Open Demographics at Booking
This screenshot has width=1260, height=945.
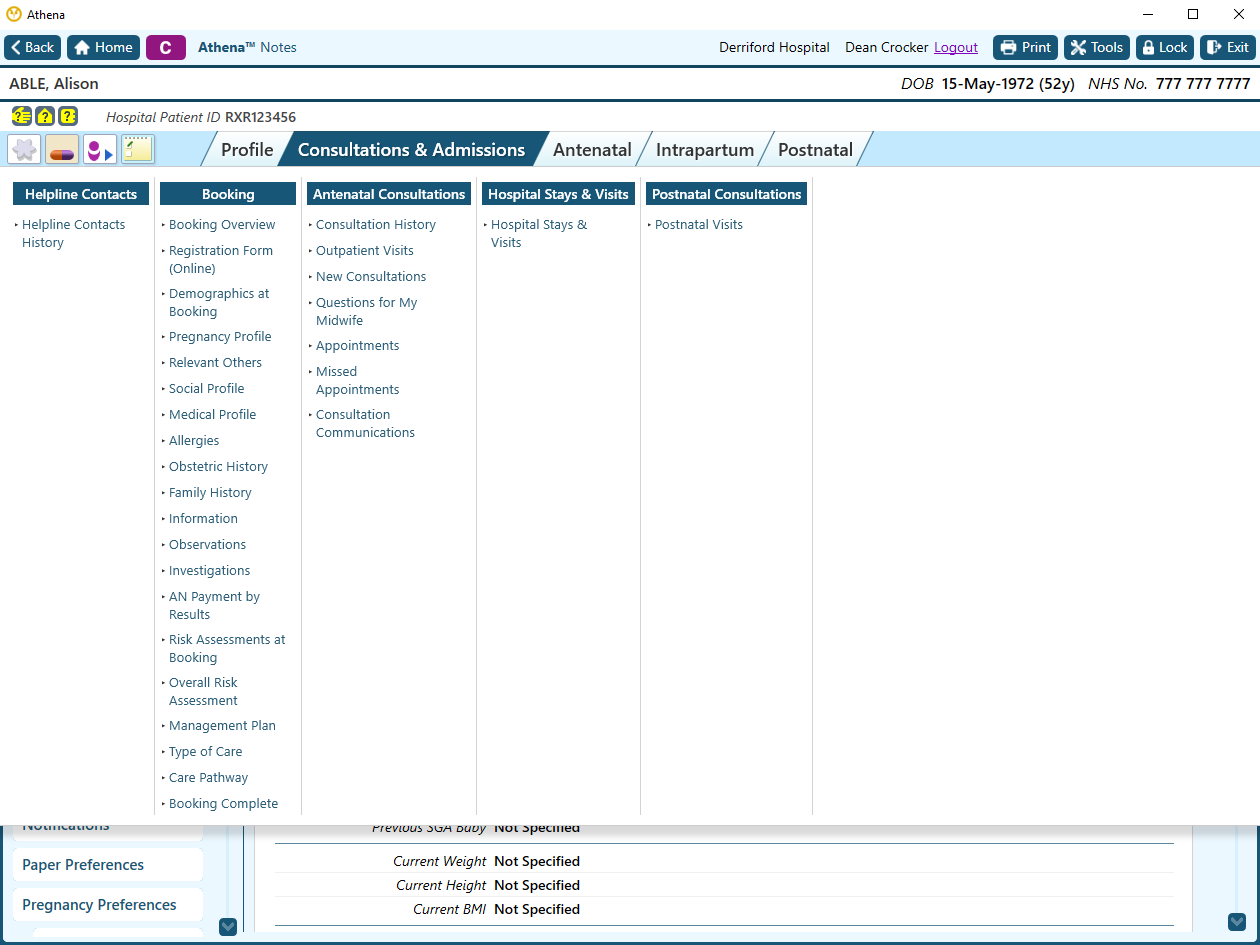point(218,303)
